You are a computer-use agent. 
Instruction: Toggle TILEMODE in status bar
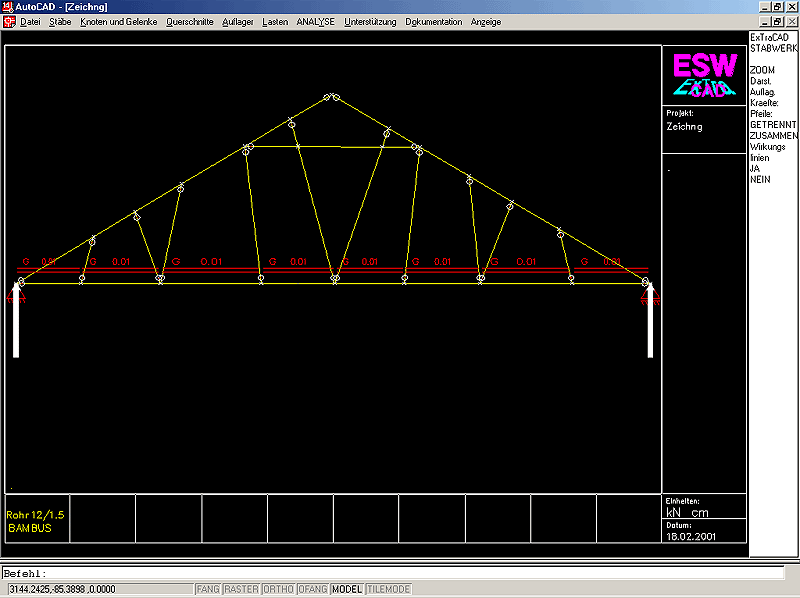click(x=389, y=589)
